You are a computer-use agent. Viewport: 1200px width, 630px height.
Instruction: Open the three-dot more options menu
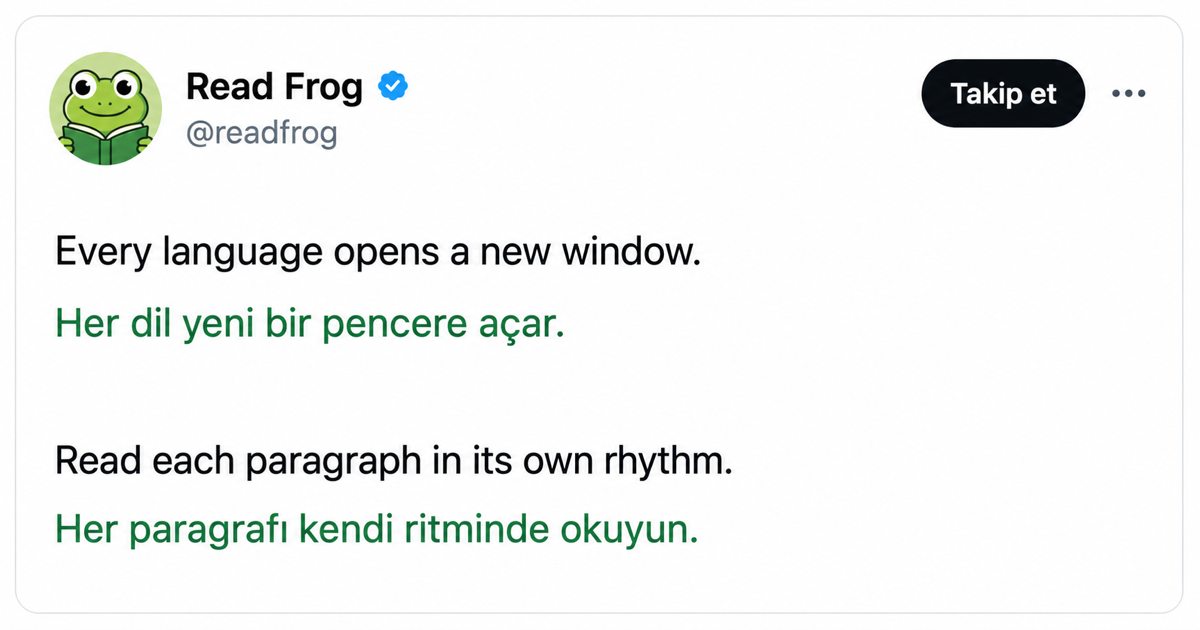coord(1127,93)
